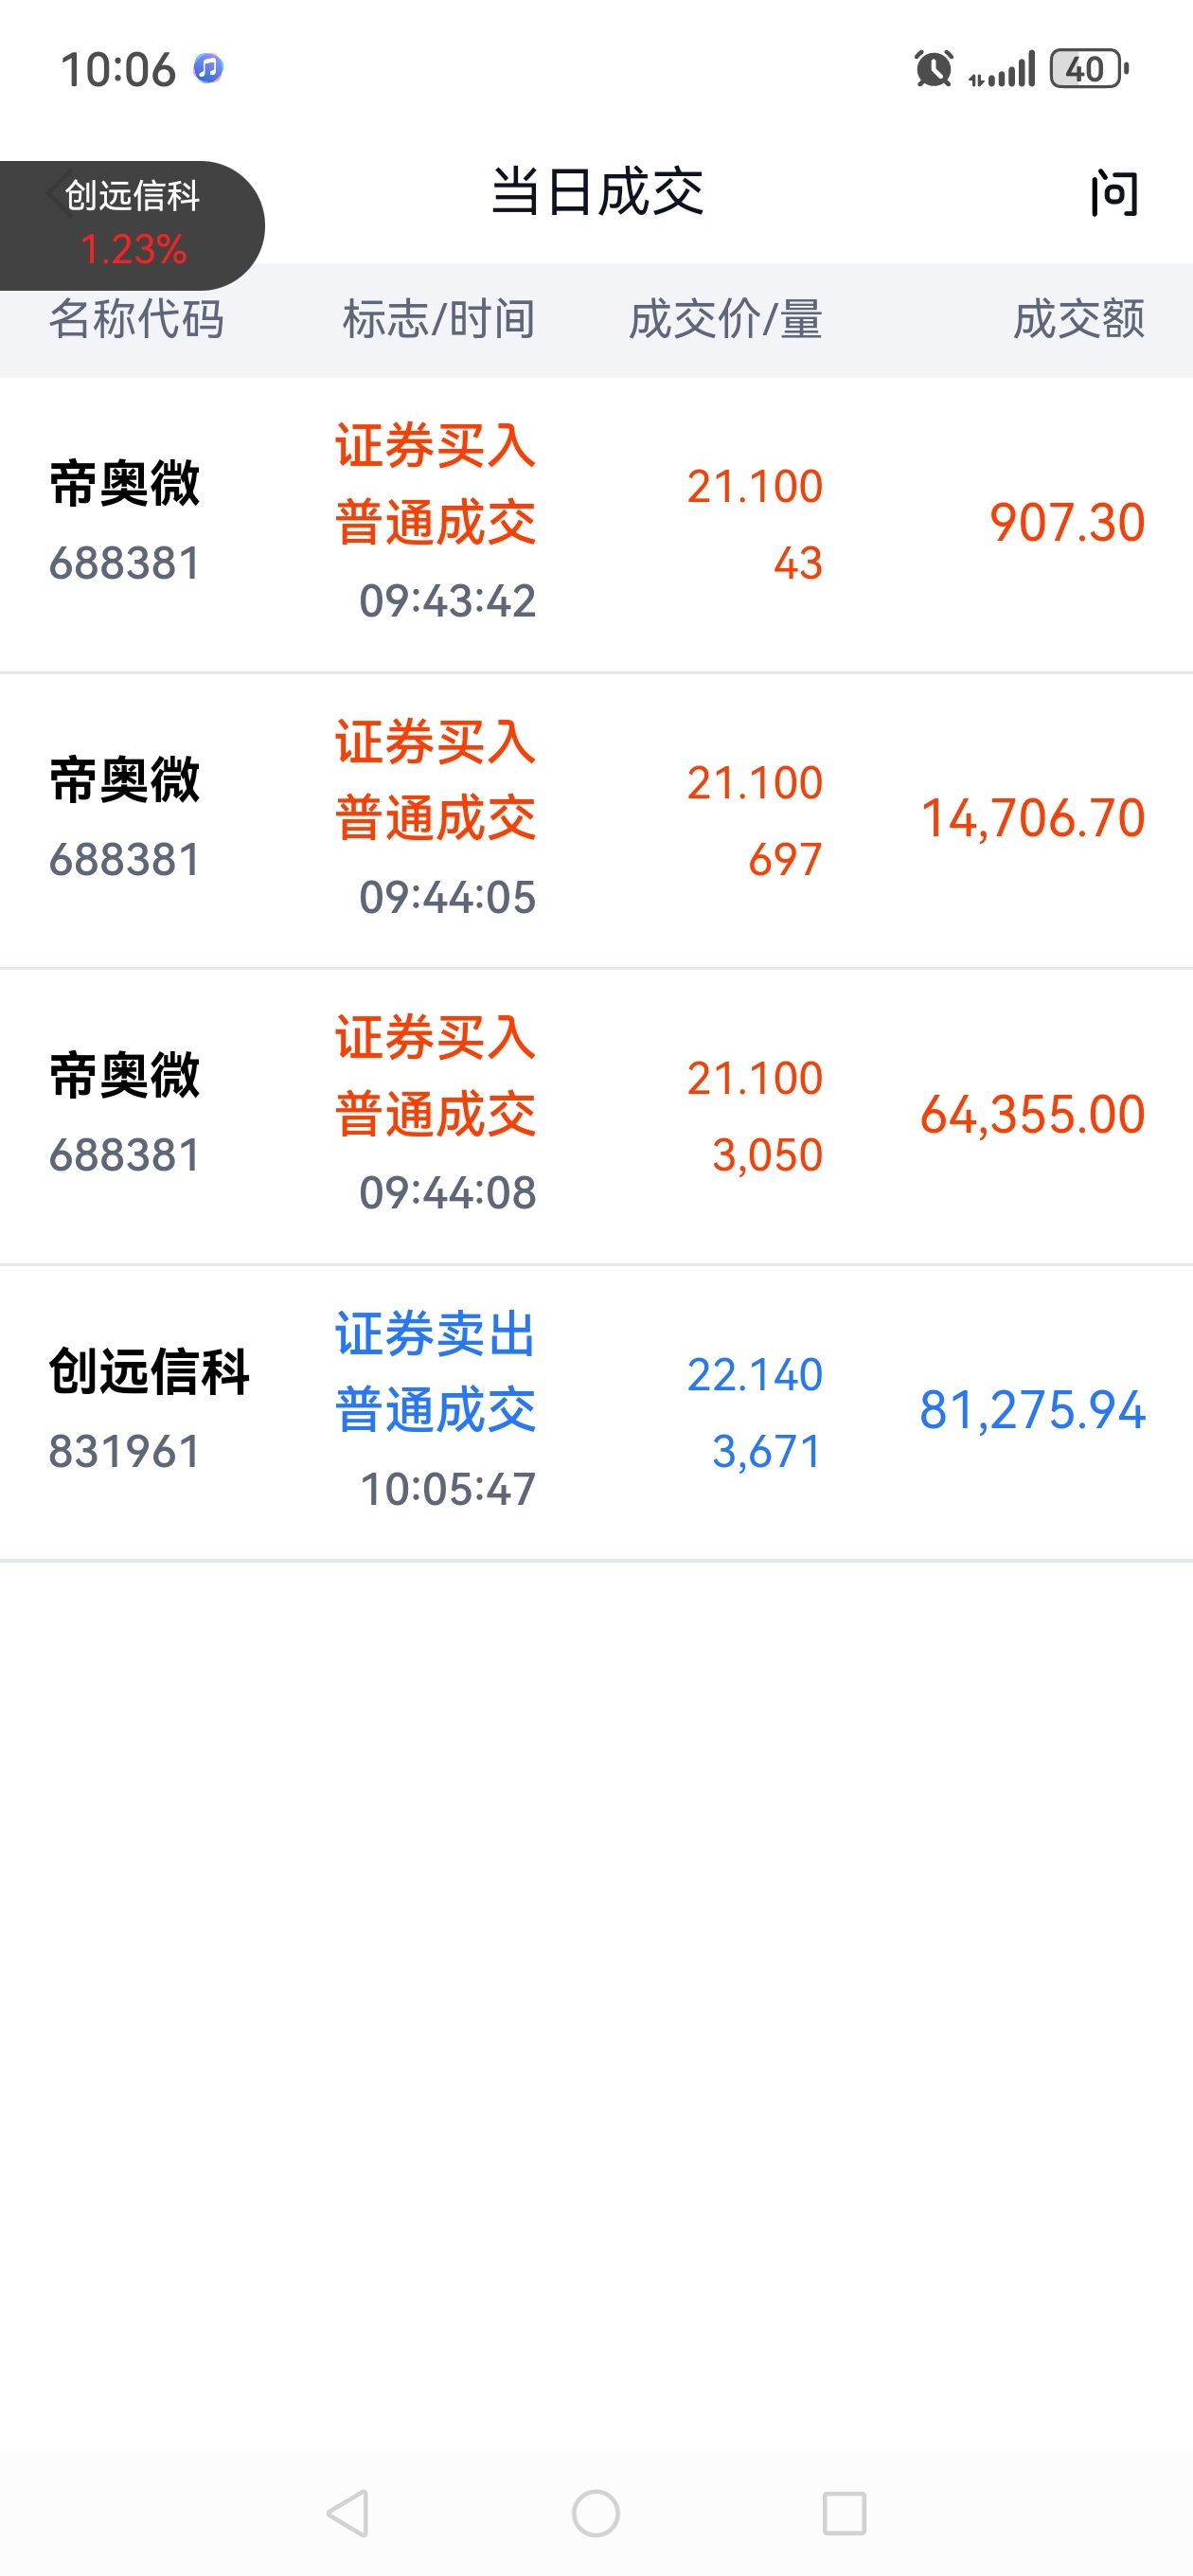This screenshot has width=1193, height=2576.
Task: Open the 帝奥微 trade at 09:43:42
Action: [x=596, y=524]
